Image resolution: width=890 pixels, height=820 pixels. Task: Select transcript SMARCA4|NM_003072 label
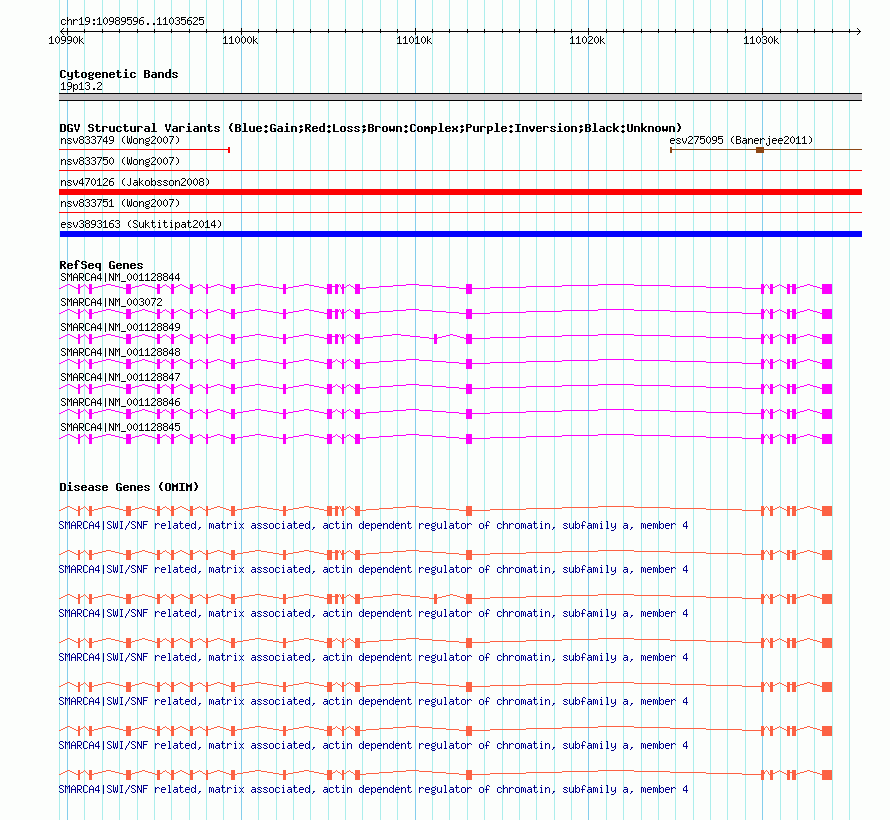pos(111,302)
